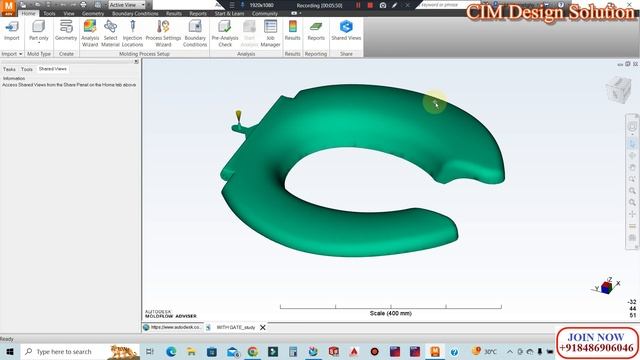The height and width of the screenshot is (360, 640).
Task: Click the Windows Start button
Action: [10, 351]
